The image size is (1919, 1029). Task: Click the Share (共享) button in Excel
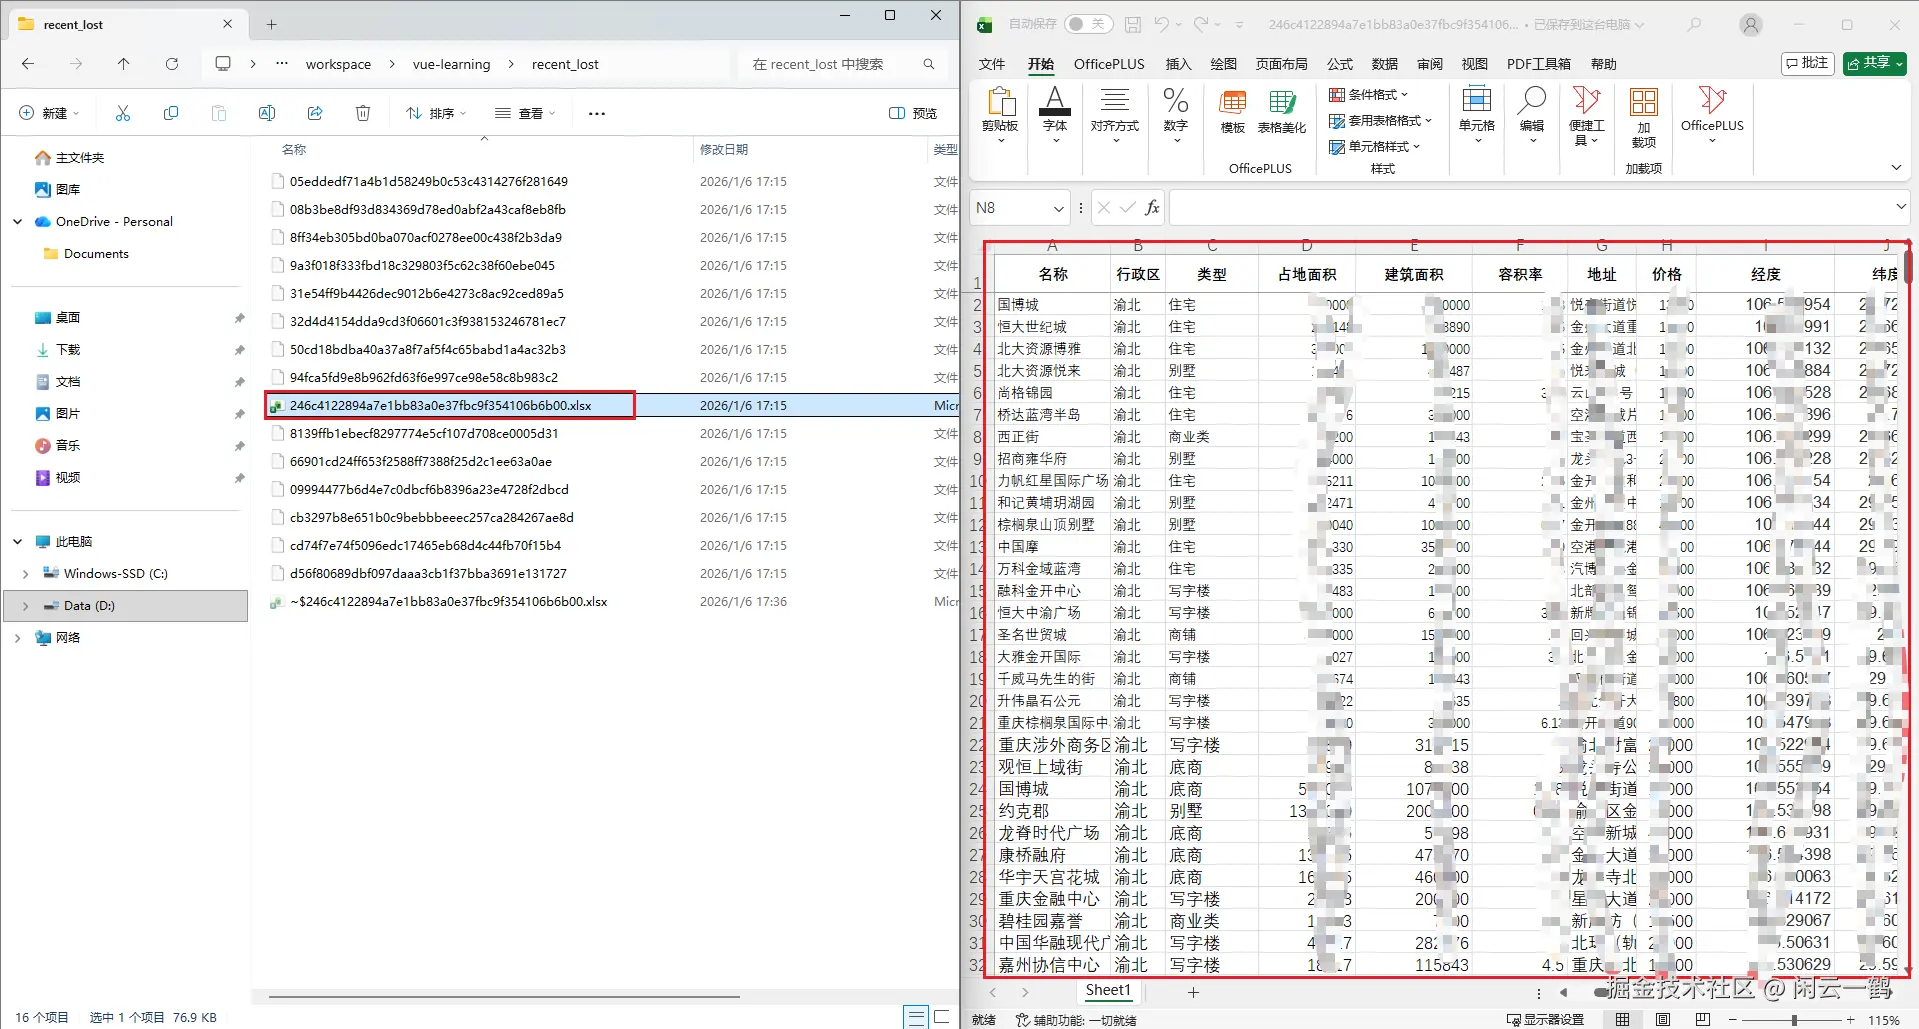(x=1874, y=63)
